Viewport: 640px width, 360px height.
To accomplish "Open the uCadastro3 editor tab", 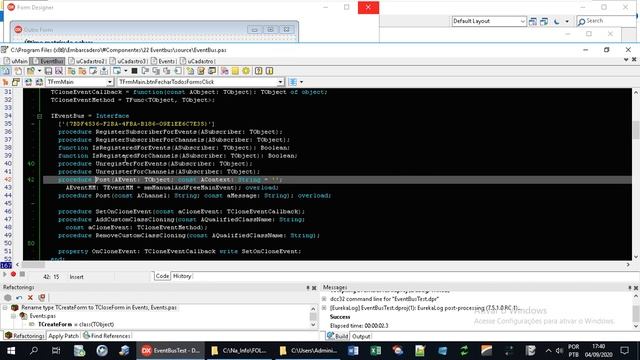I will (x=129, y=61).
